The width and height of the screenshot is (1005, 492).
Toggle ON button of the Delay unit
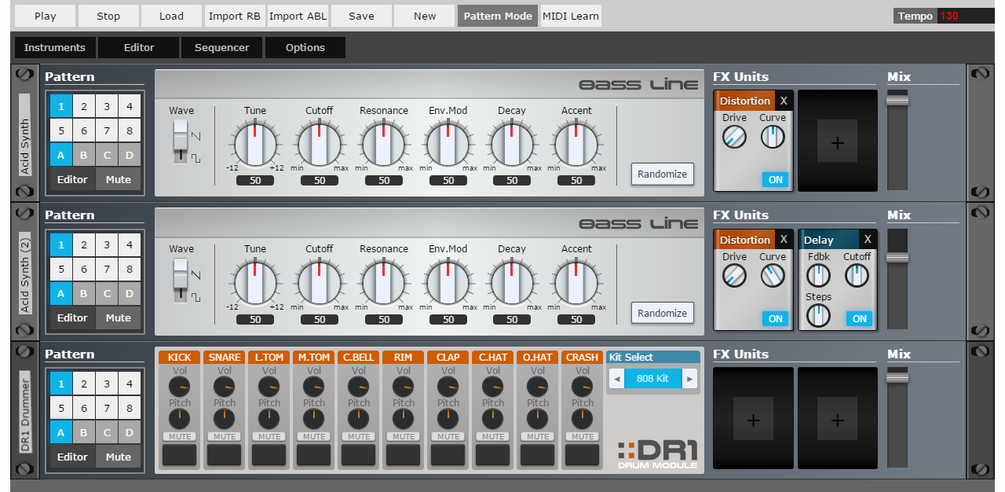click(x=859, y=318)
